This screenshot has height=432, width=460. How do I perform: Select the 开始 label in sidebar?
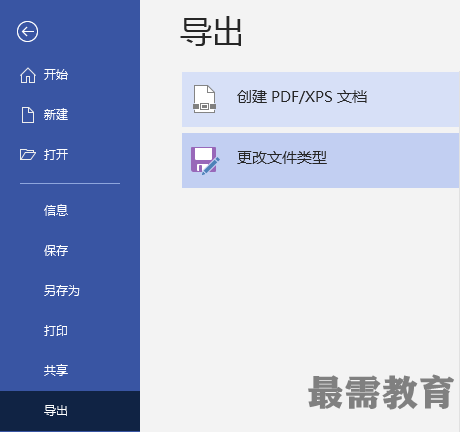(x=56, y=75)
